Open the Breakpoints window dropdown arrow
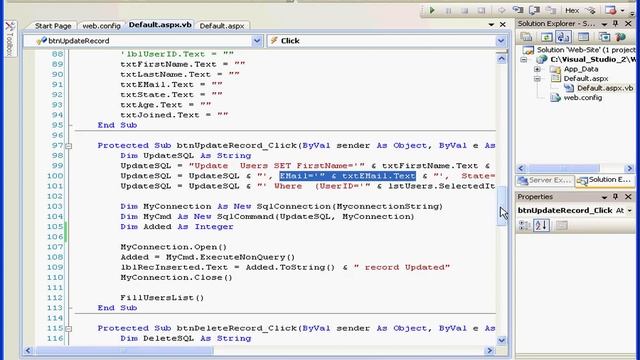This screenshot has height=360, width=640. click(622, 11)
